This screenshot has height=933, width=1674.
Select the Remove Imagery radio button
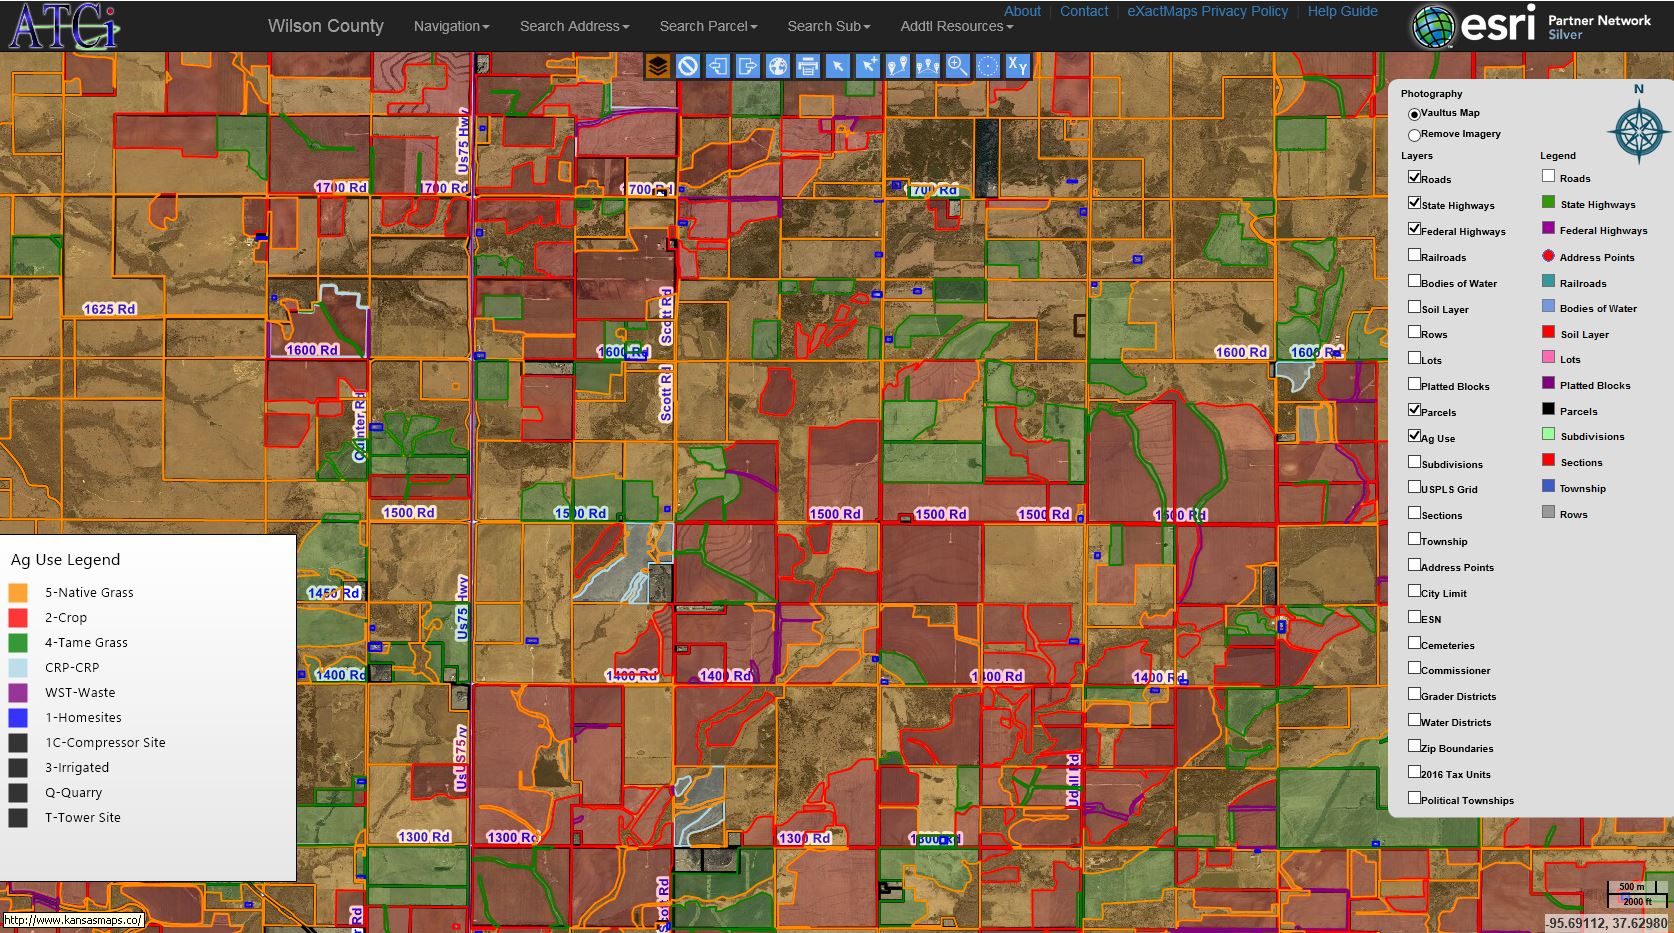(x=1414, y=134)
